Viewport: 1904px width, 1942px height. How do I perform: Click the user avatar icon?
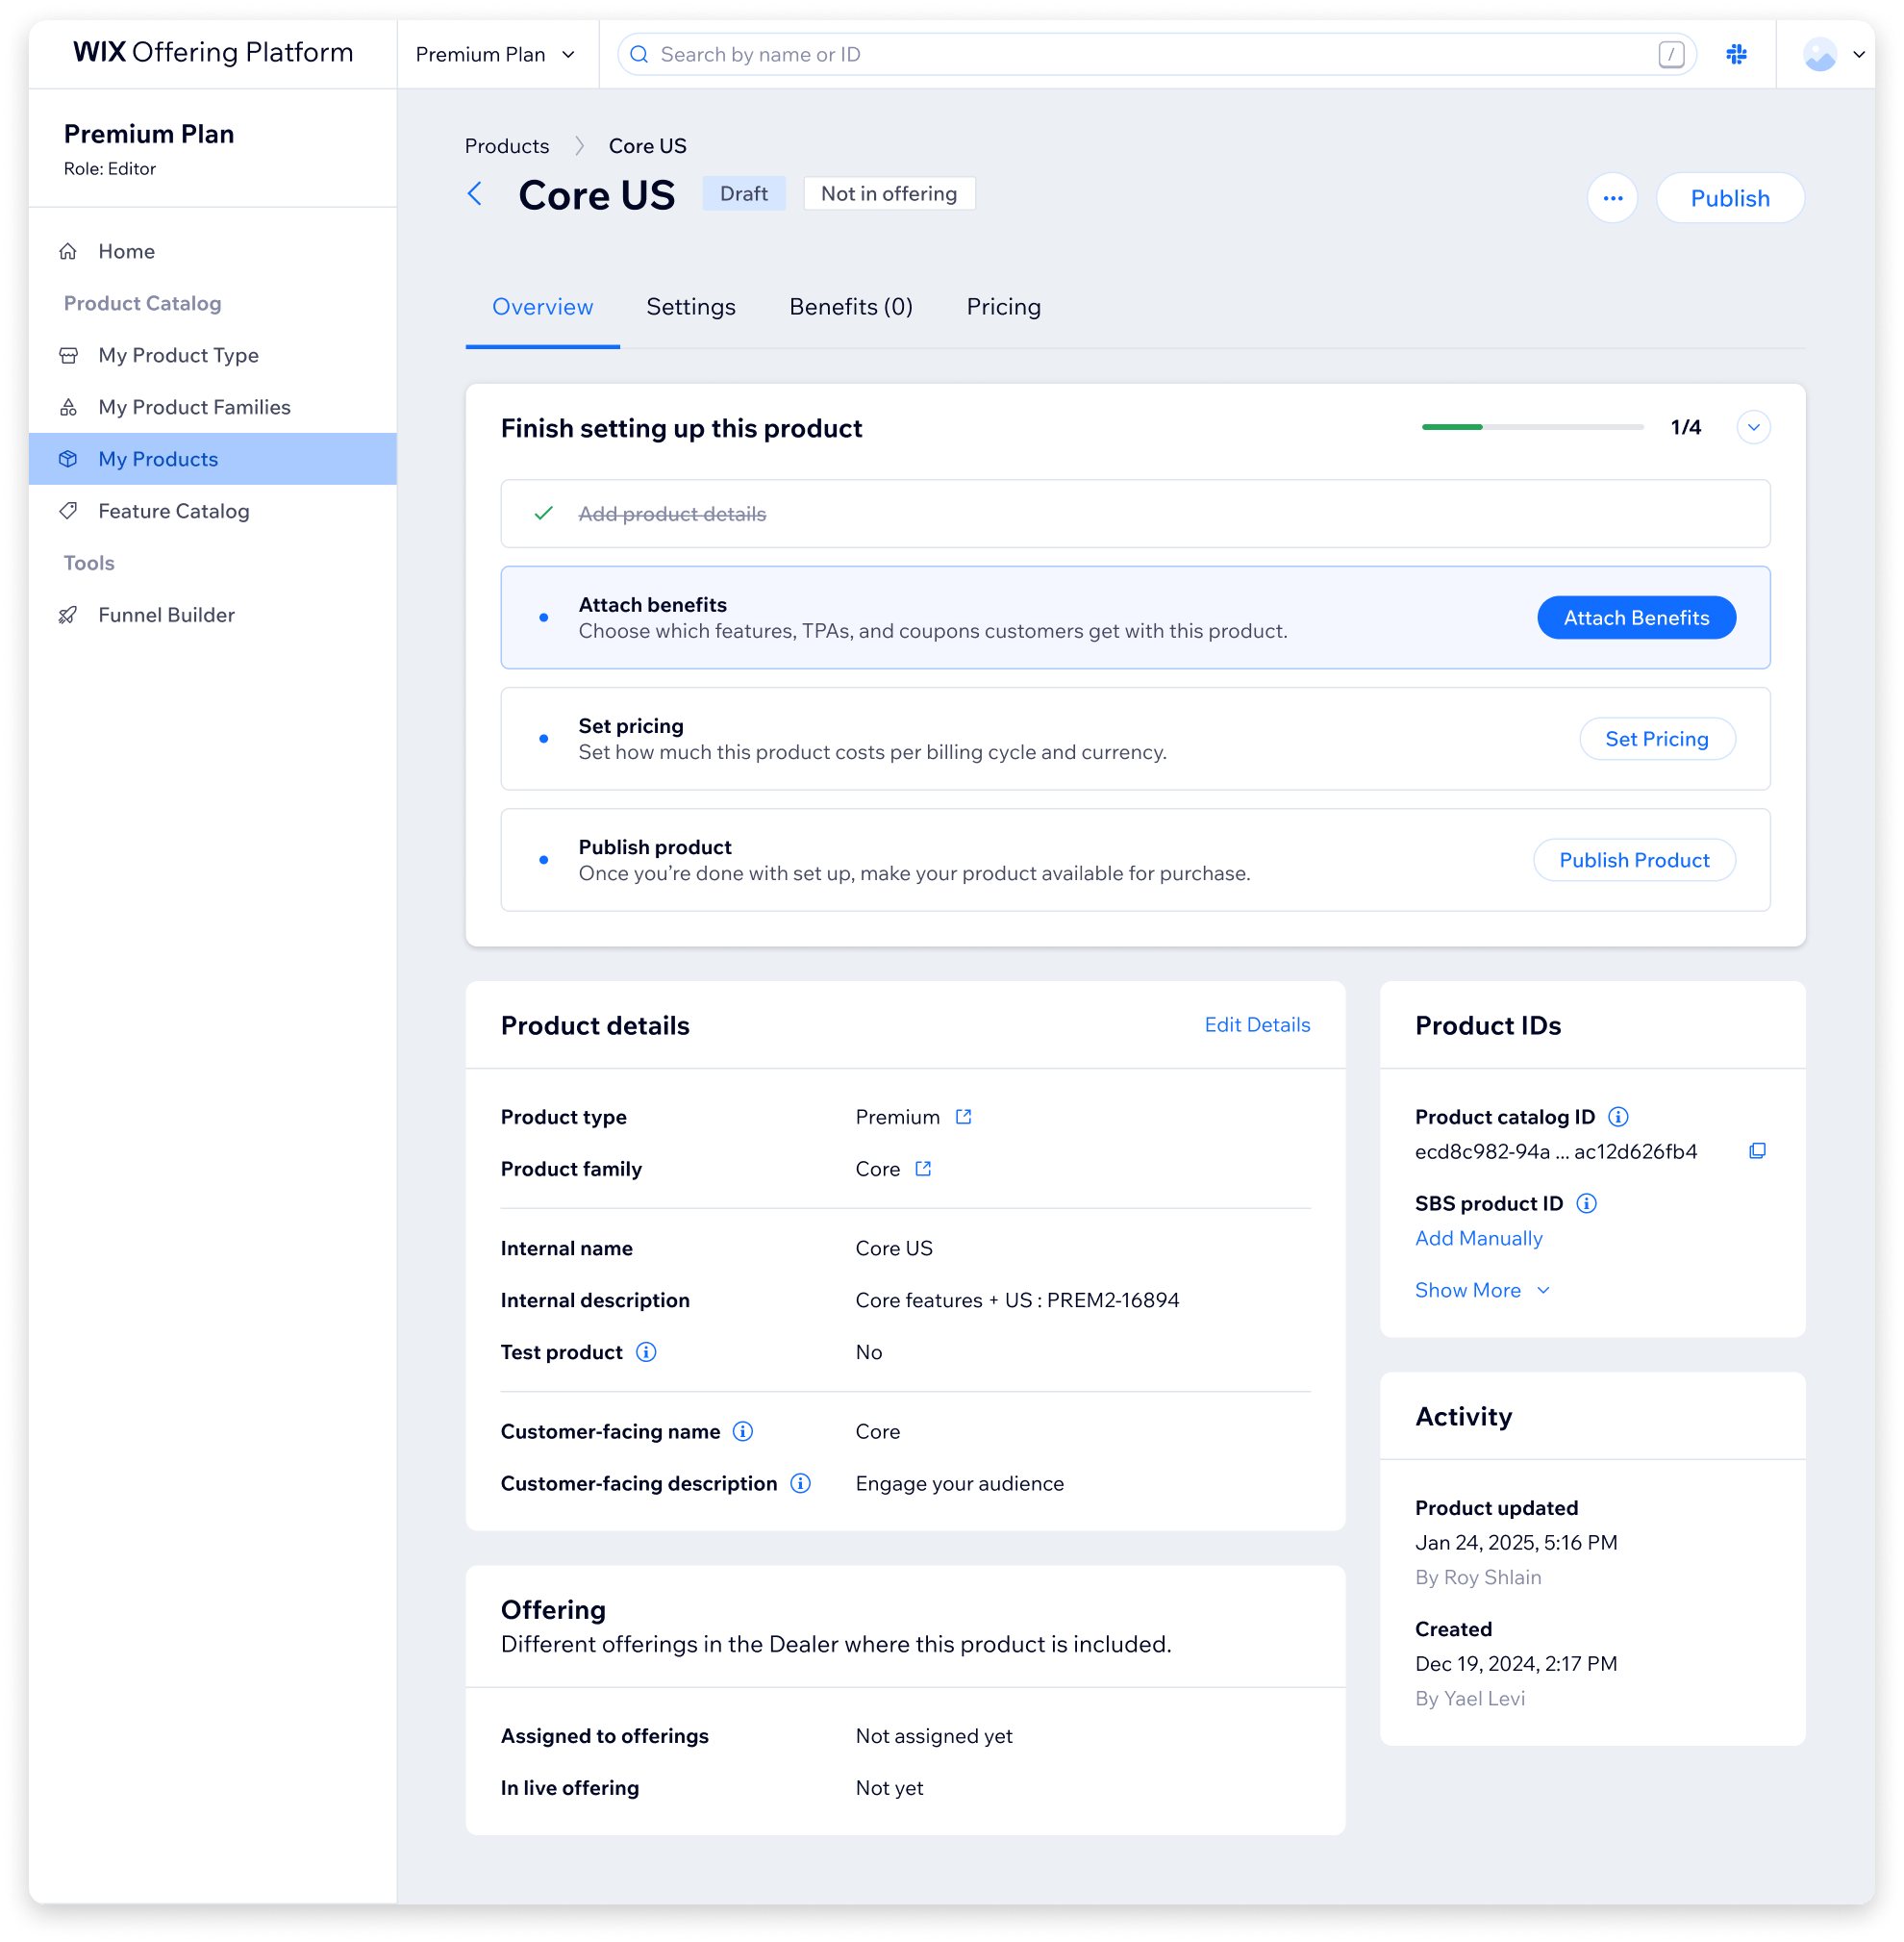click(1820, 54)
